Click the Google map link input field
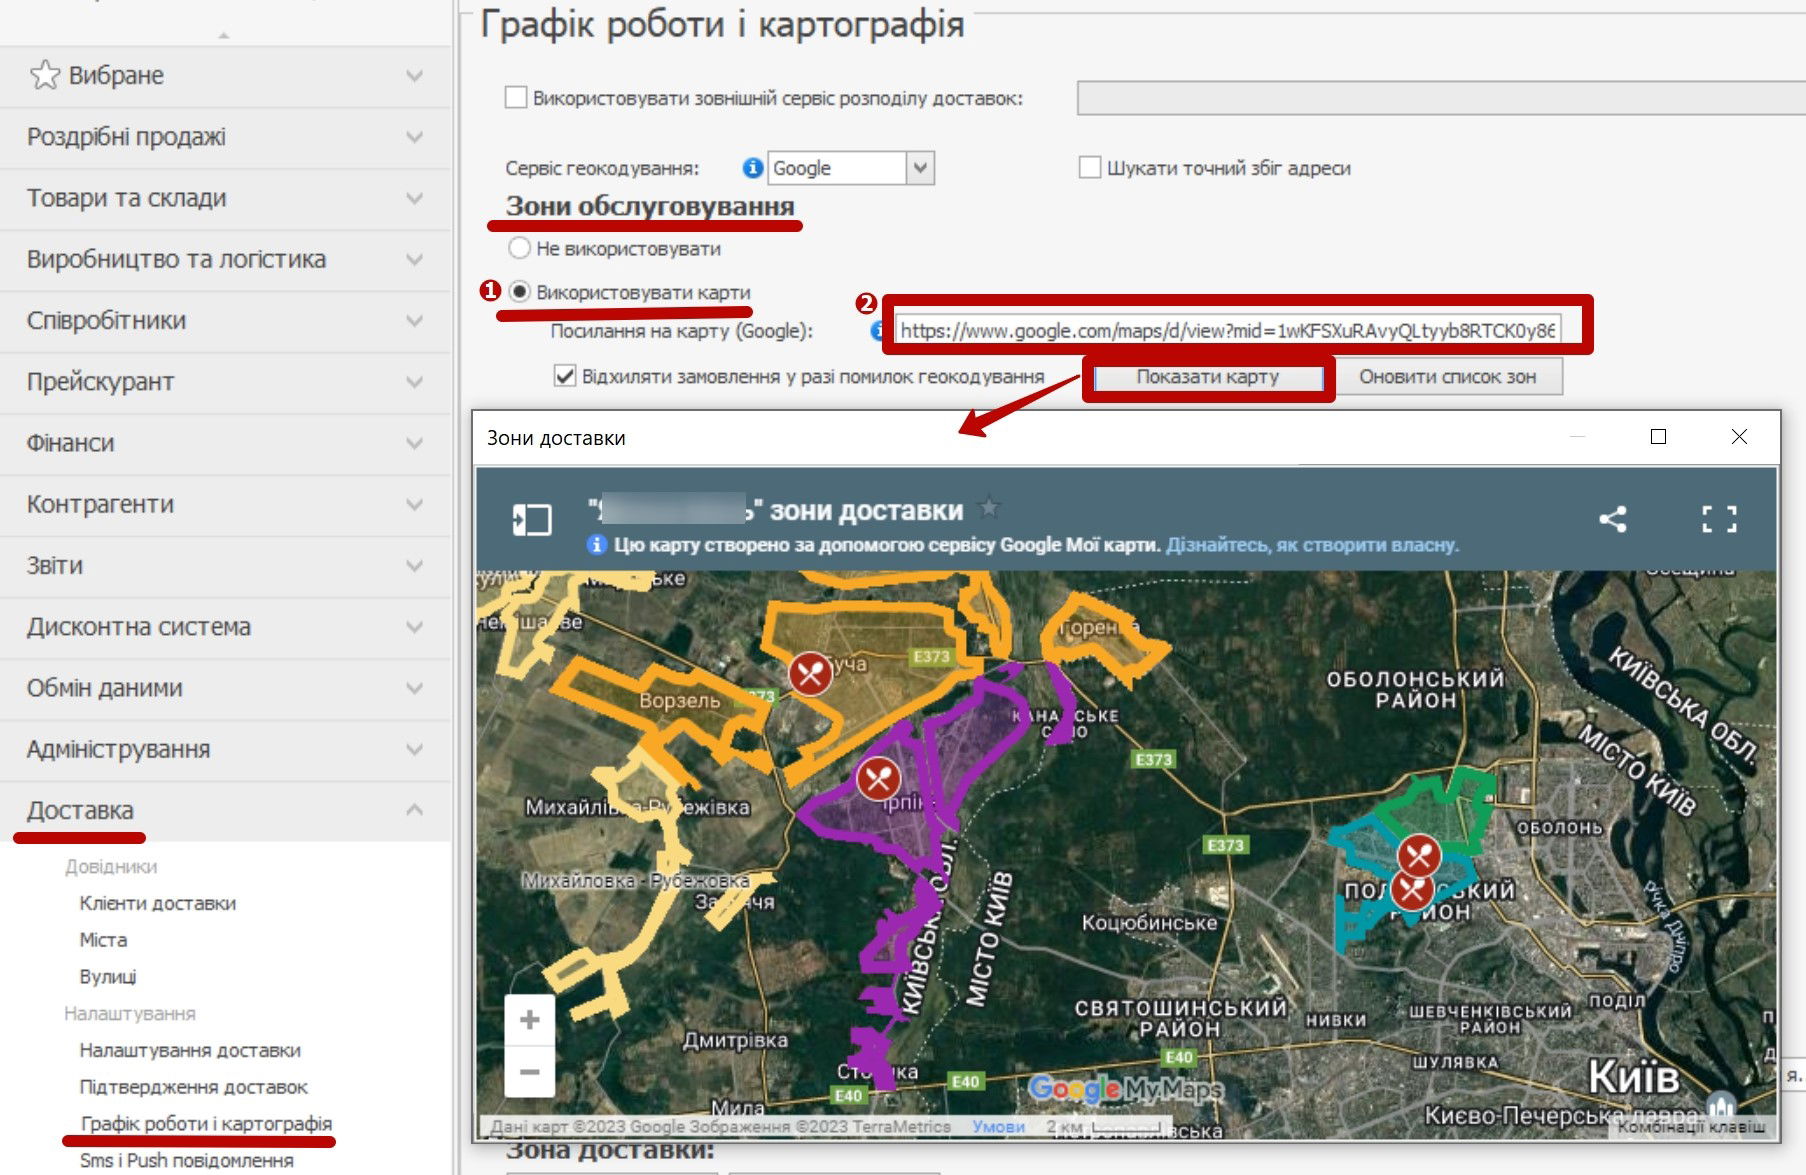This screenshot has width=1806, height=1175. click(1227, 330)
